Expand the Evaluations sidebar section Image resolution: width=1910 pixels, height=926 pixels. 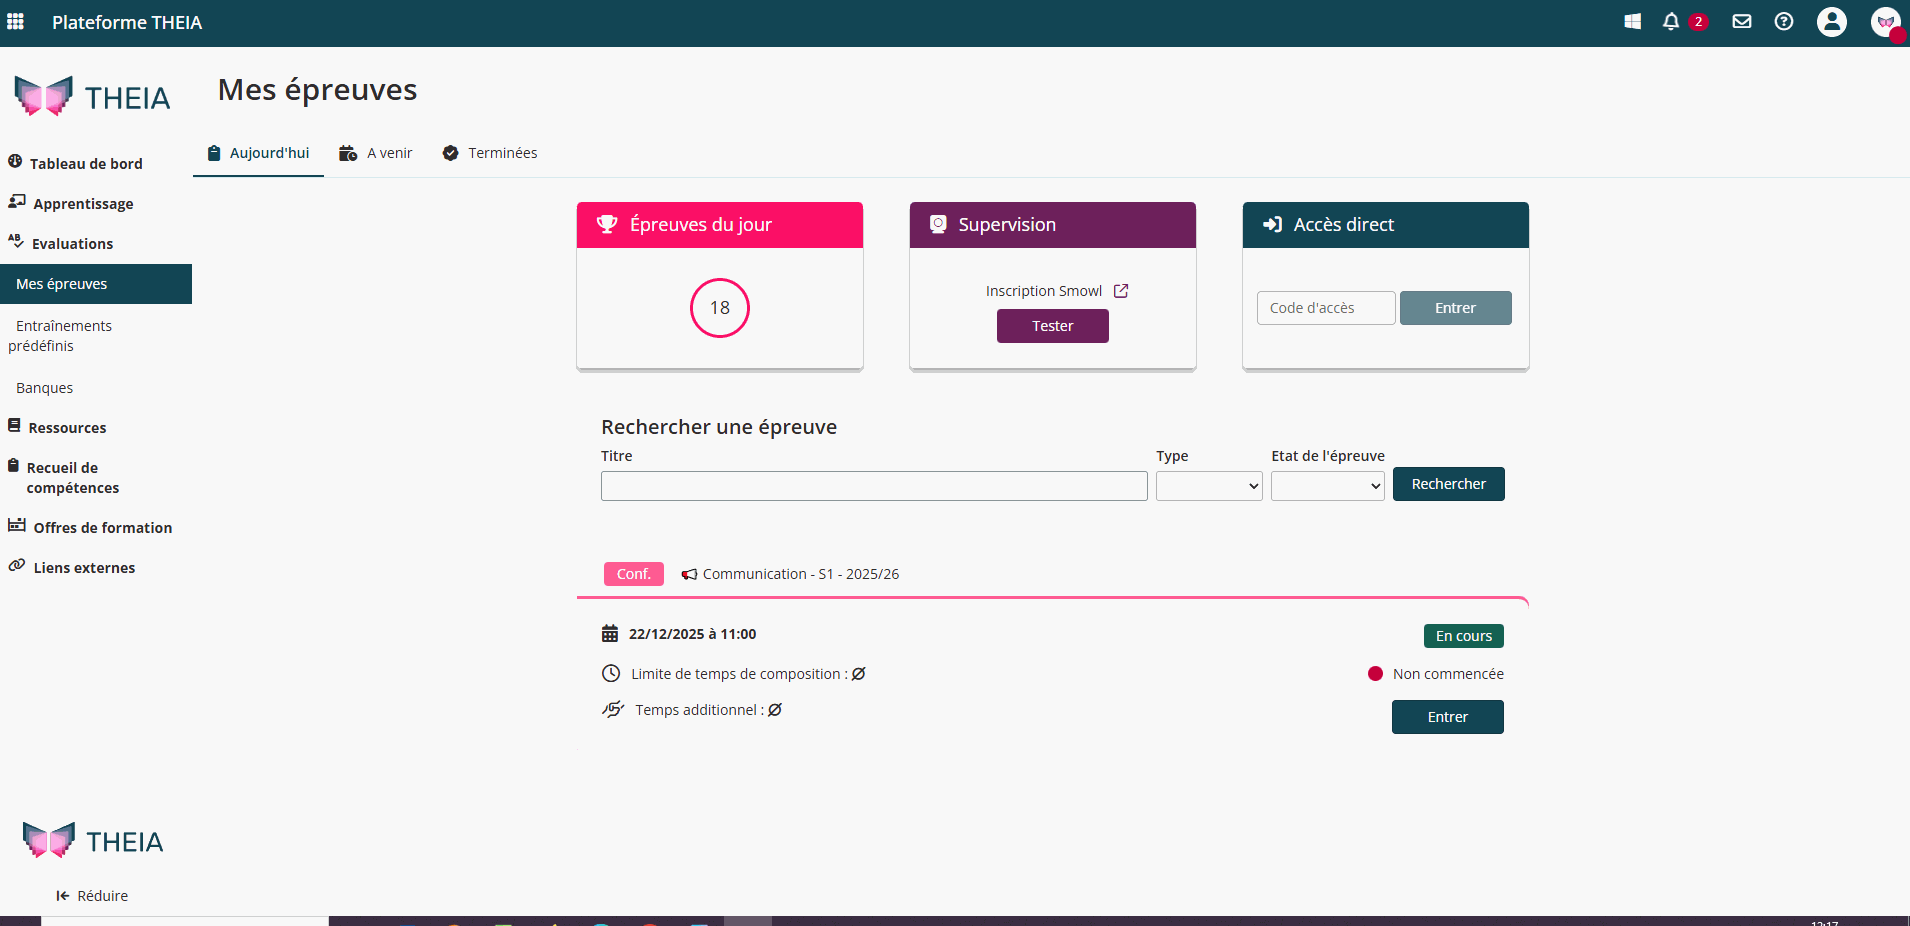(x=72, y=244)
